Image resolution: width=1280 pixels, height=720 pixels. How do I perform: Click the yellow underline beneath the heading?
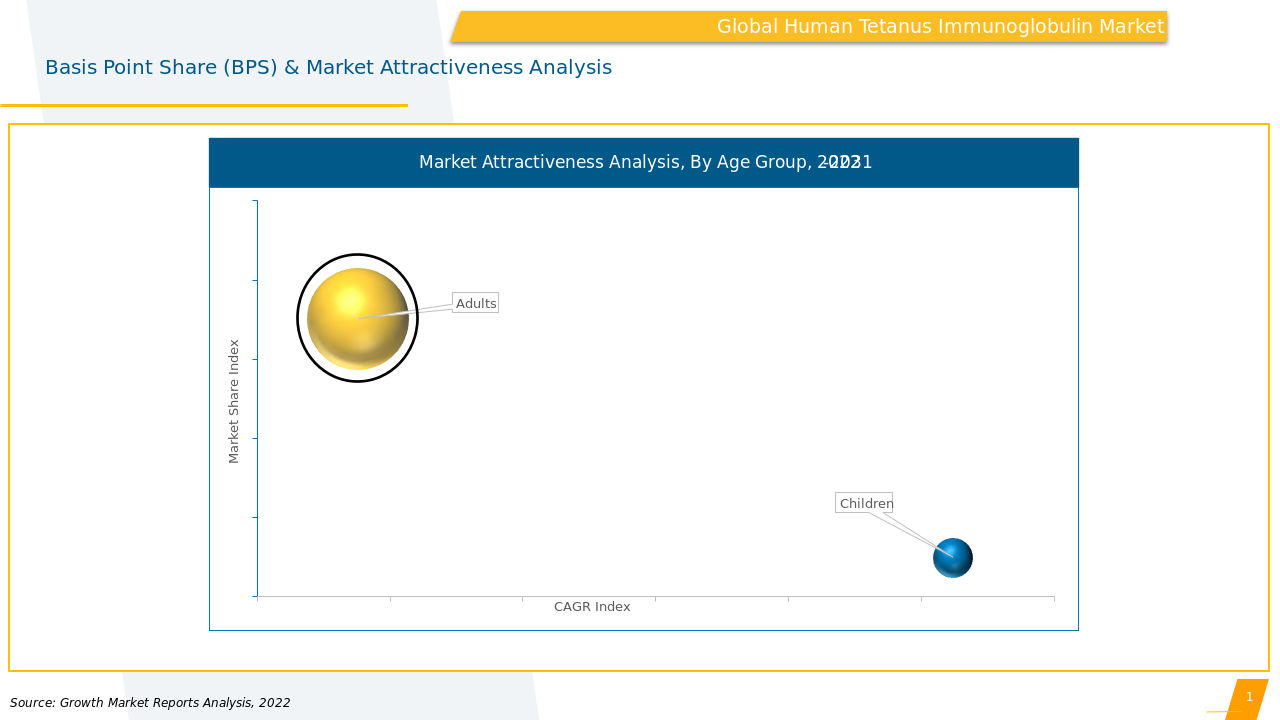coord(204,105)
